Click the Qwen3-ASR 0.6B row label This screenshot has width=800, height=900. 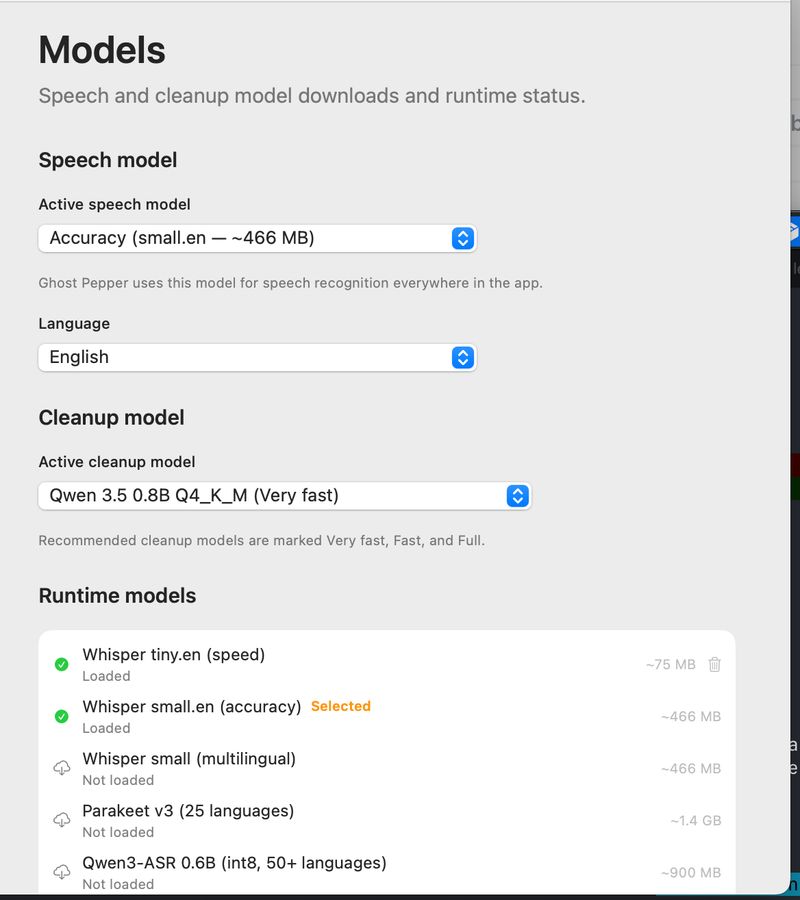tap(234, 863)
